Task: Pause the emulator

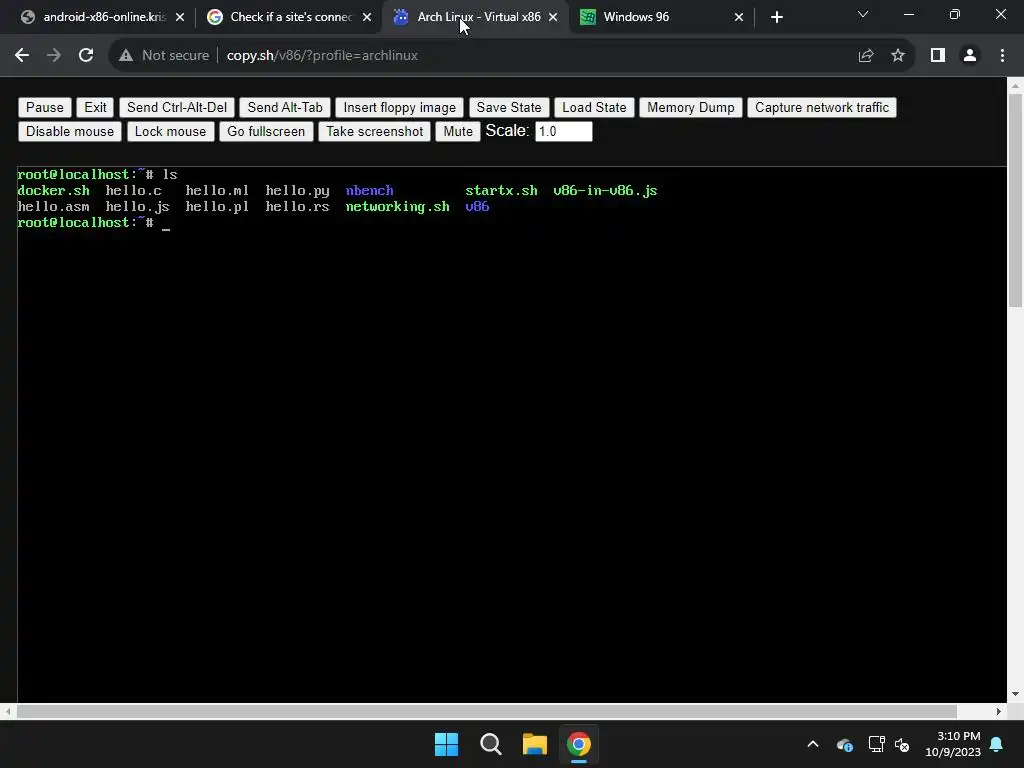Action: [x=44, y=108]
